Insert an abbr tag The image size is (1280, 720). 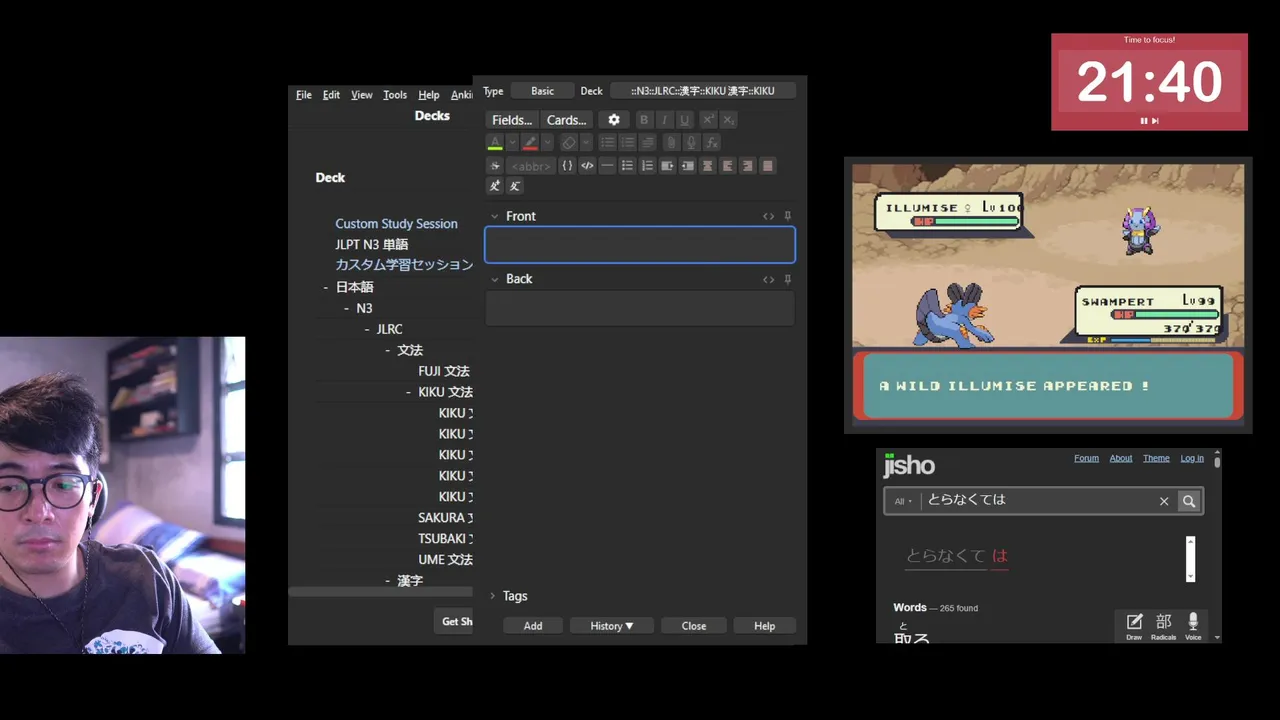(x=531, y=166)
